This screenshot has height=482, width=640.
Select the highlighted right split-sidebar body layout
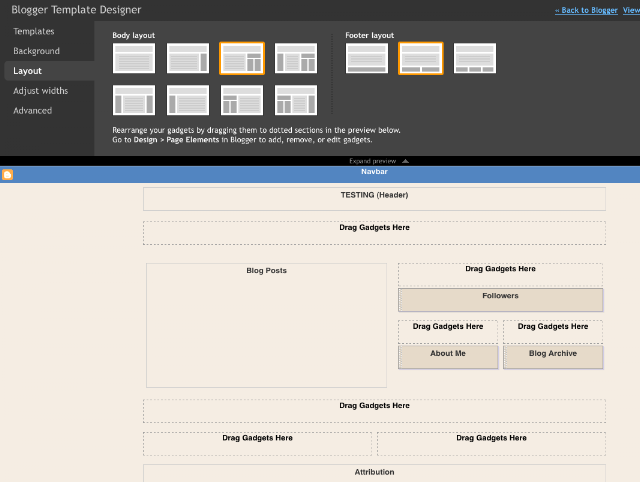click(242, 58)
